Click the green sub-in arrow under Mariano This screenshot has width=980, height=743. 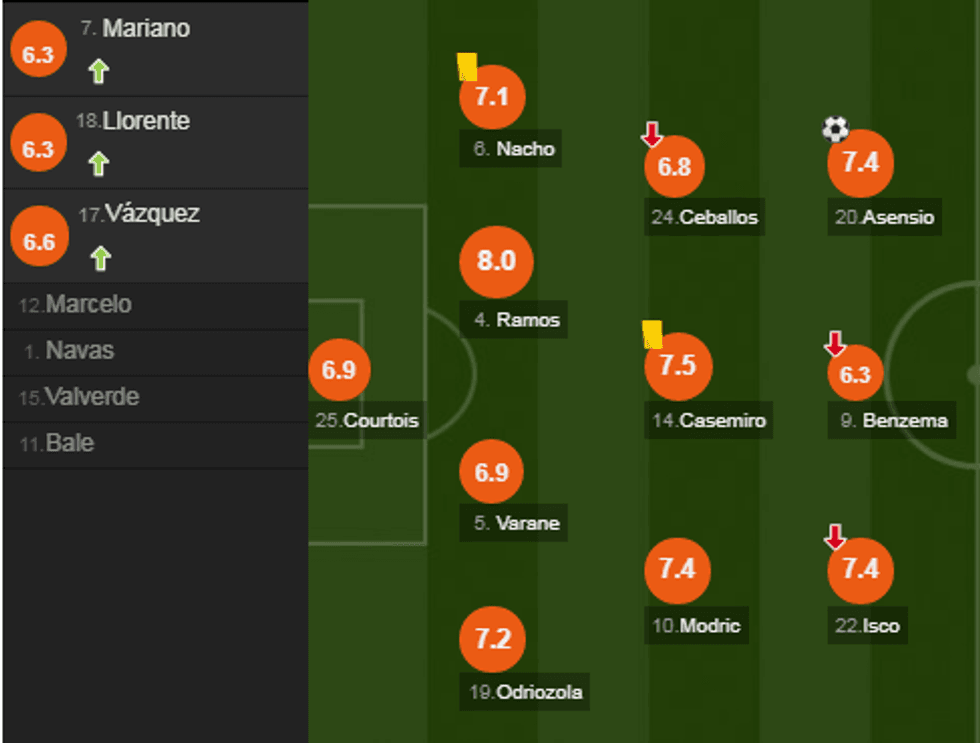98,71
